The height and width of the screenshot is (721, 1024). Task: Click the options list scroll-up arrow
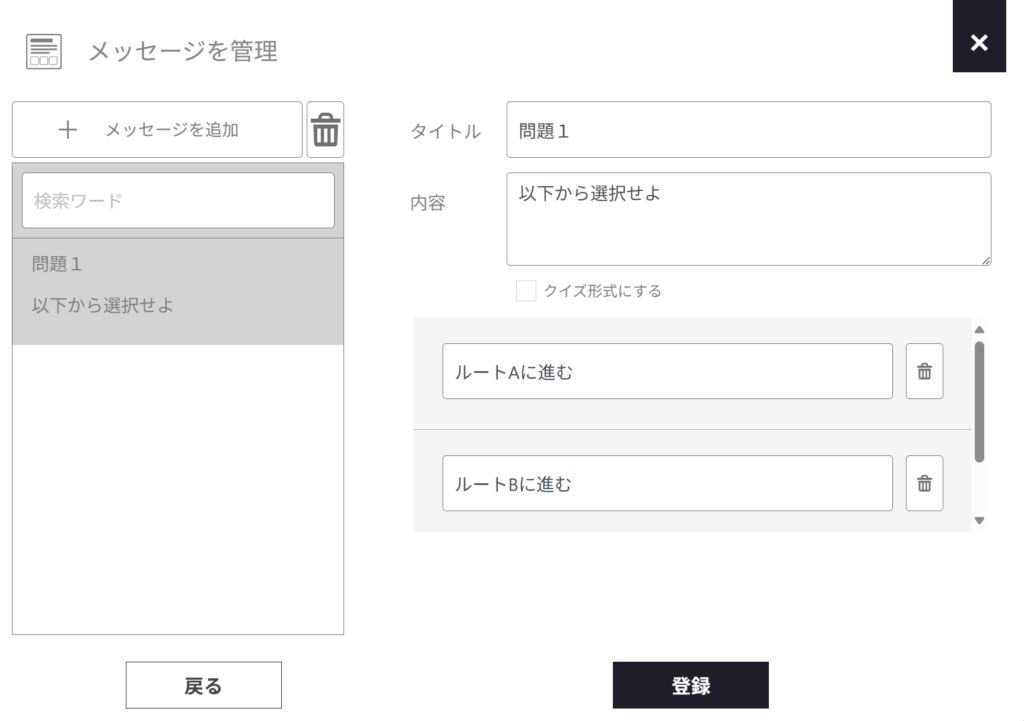pyautogui.click(x=979, y=330)
